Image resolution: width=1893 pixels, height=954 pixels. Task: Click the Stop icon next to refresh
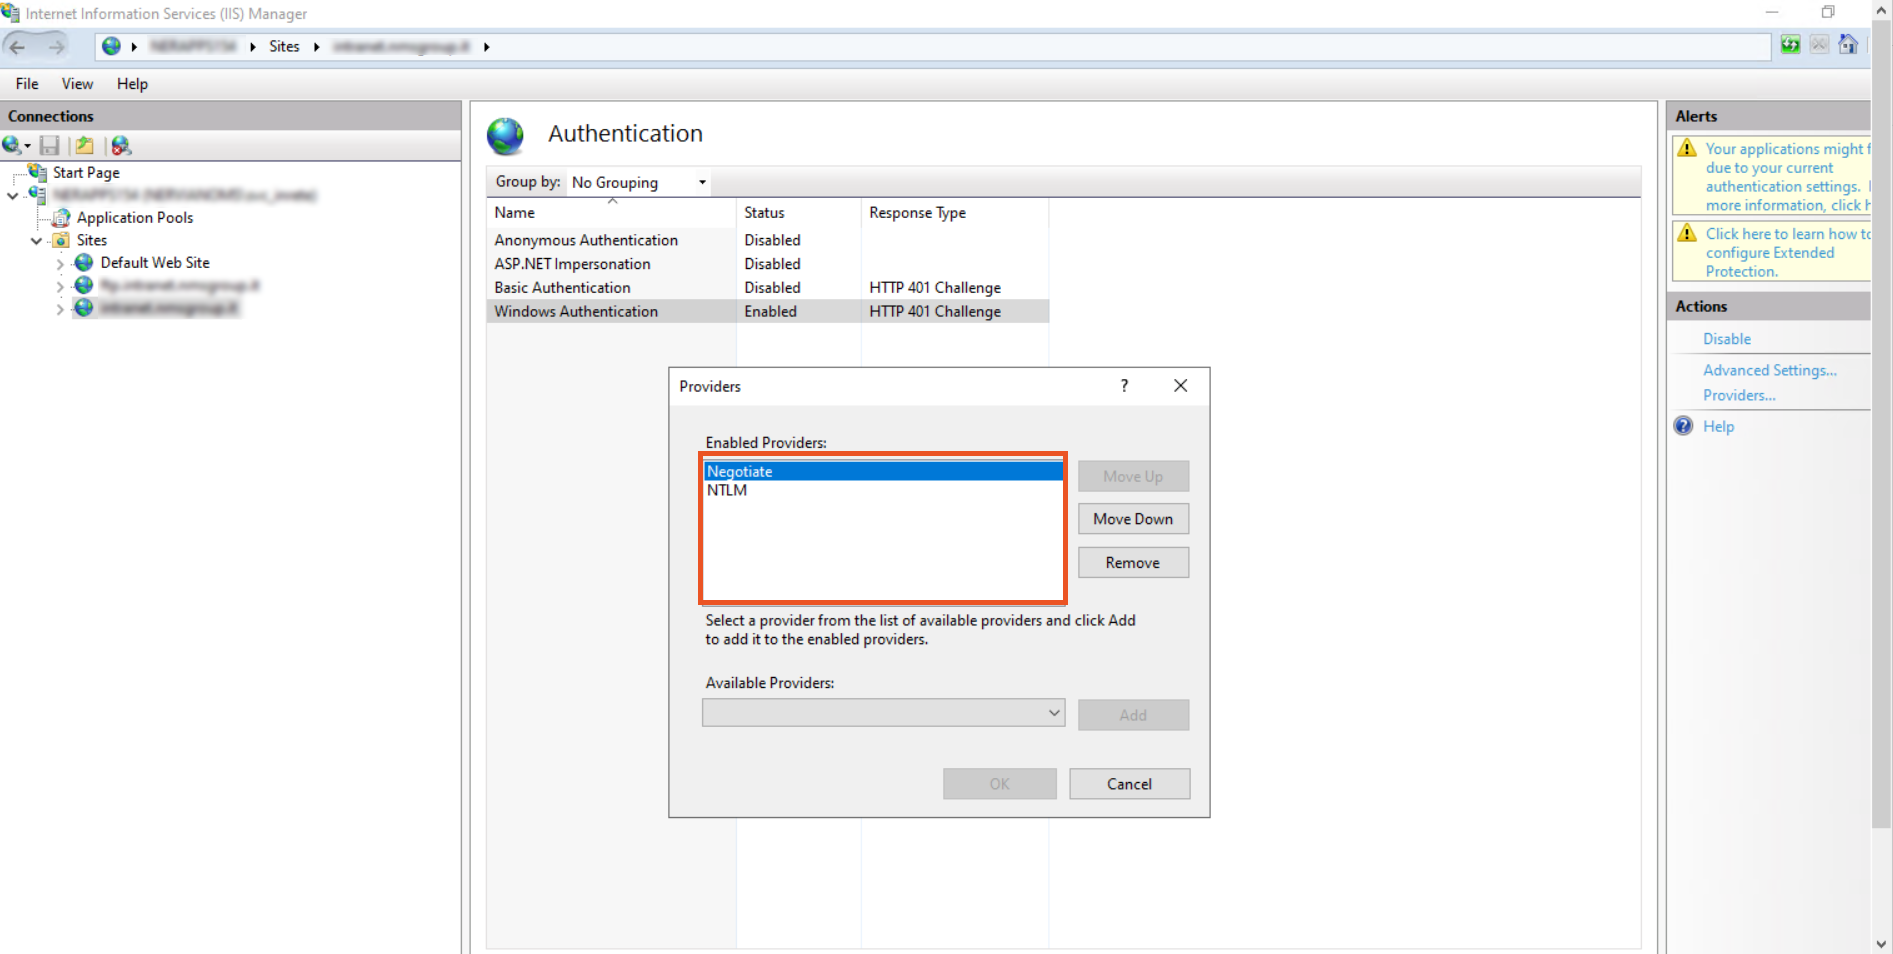point(1819,45)
